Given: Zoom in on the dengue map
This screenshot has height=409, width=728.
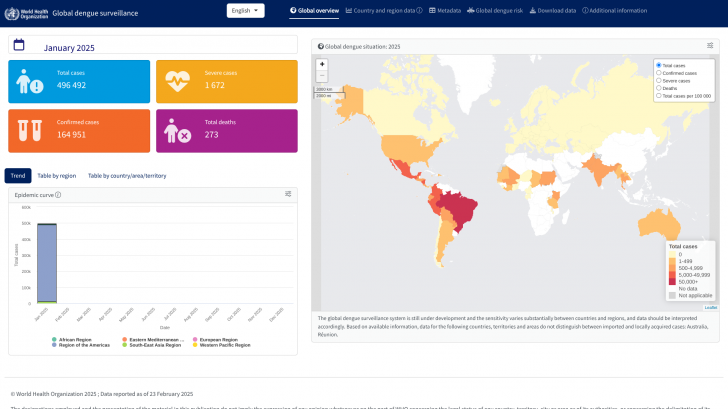Looking at the screenshot, I should (322, 65).
